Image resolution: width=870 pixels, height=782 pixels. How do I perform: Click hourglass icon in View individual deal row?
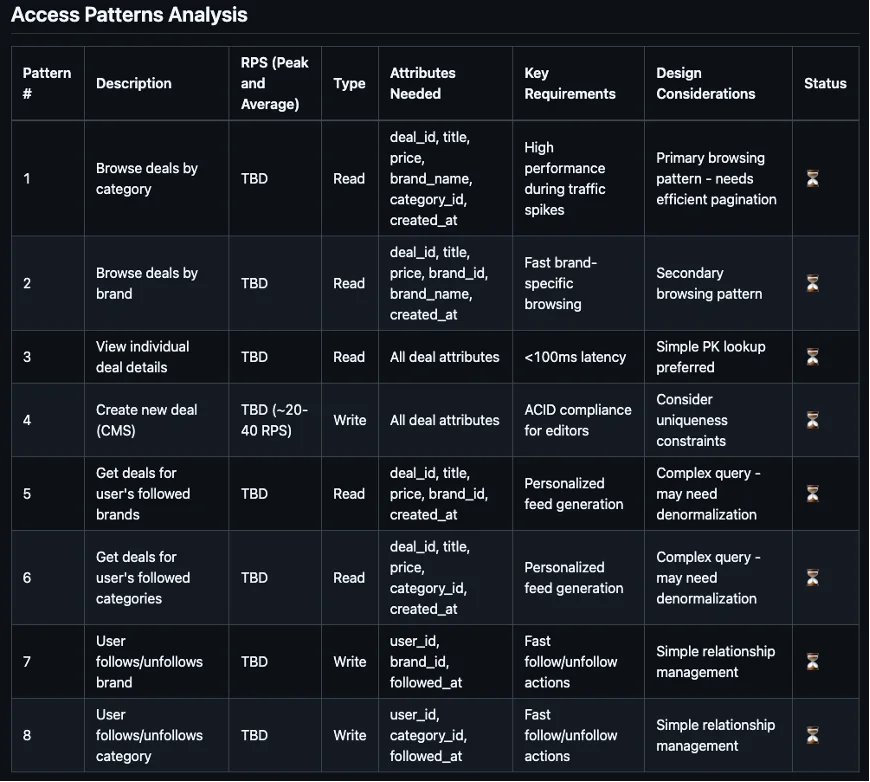[812, 357]
